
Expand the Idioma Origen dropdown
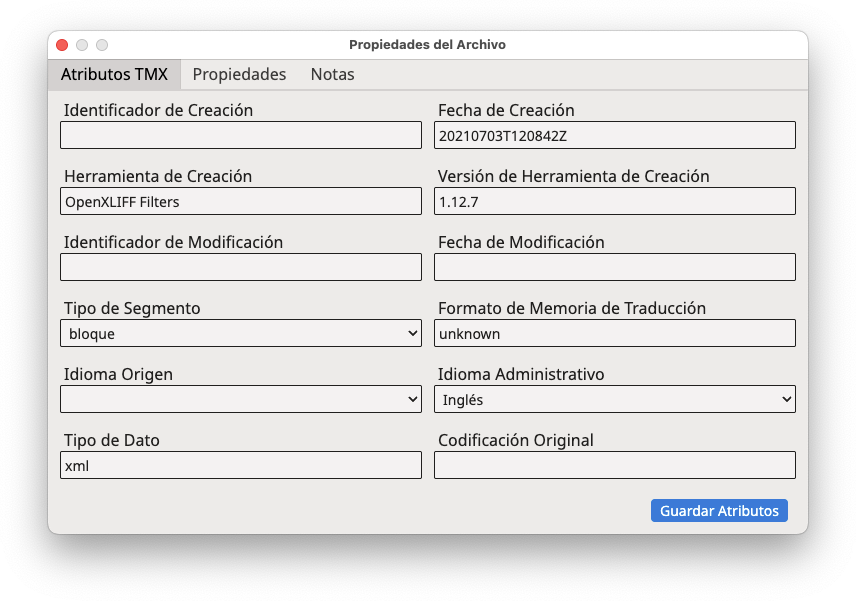pyautogui.click(x=241, y=400)
